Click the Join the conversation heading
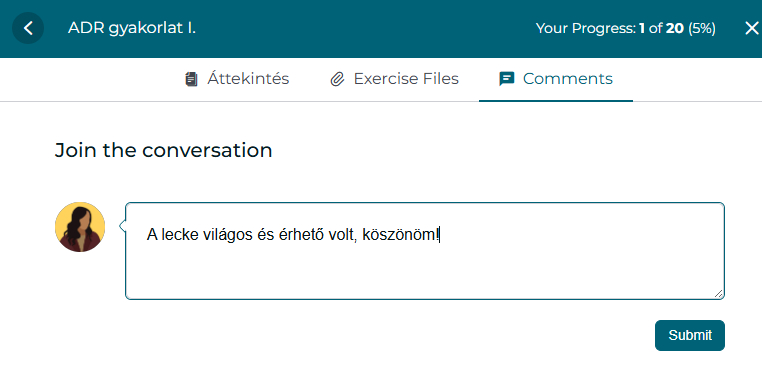The width and height of the screenshot is (762, 374). 163,150
